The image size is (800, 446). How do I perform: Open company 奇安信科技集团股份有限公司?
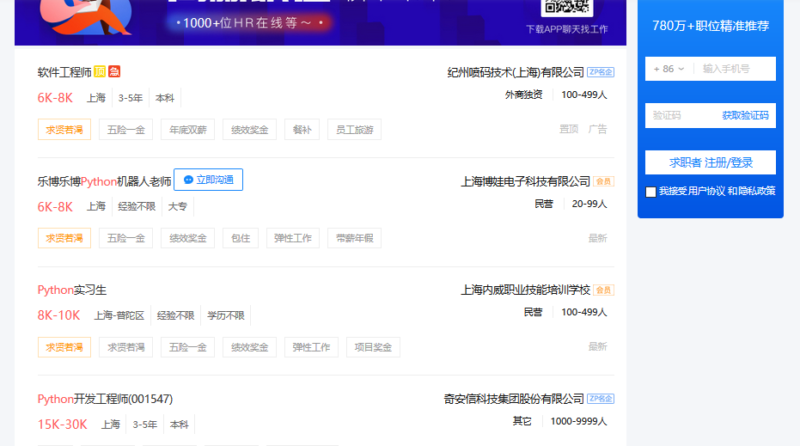[x=514, y=399]
